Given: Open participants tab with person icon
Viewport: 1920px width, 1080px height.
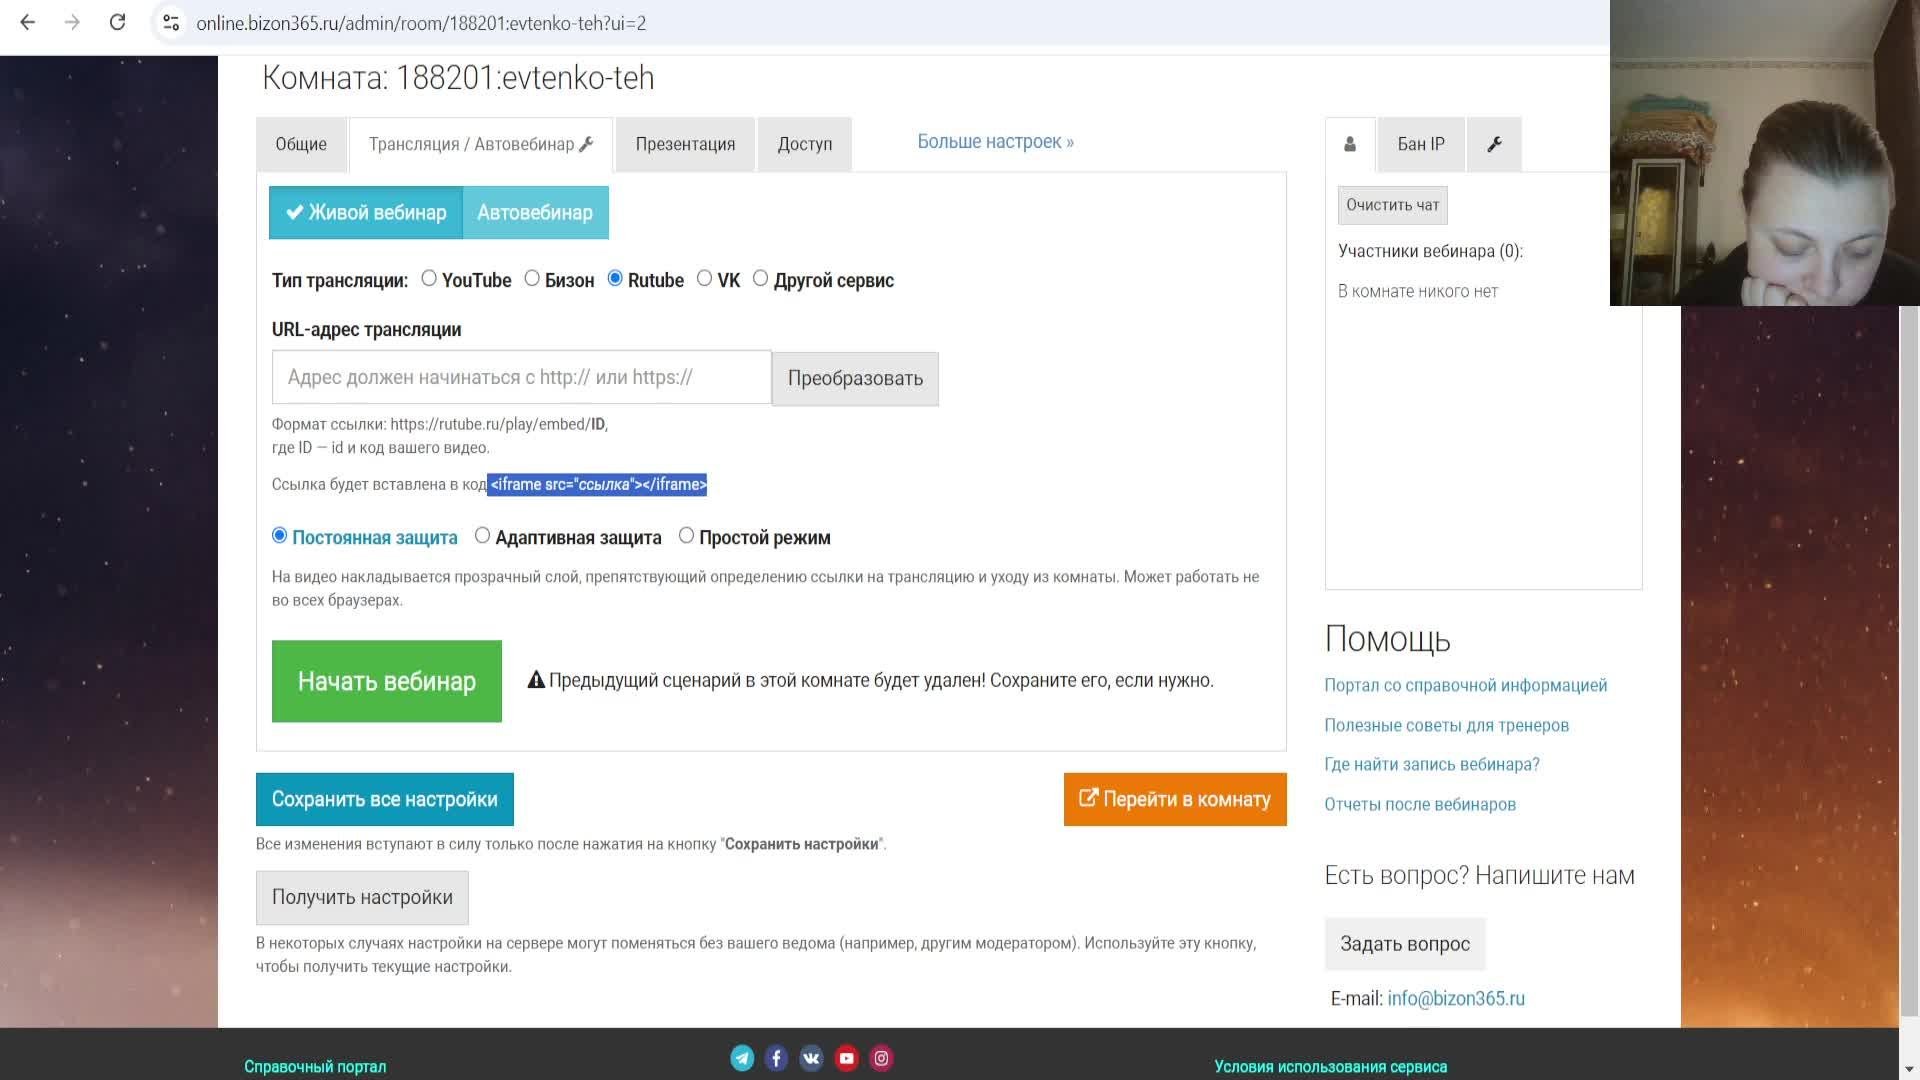Looking at the screenshot, I should coord(1350,144).
